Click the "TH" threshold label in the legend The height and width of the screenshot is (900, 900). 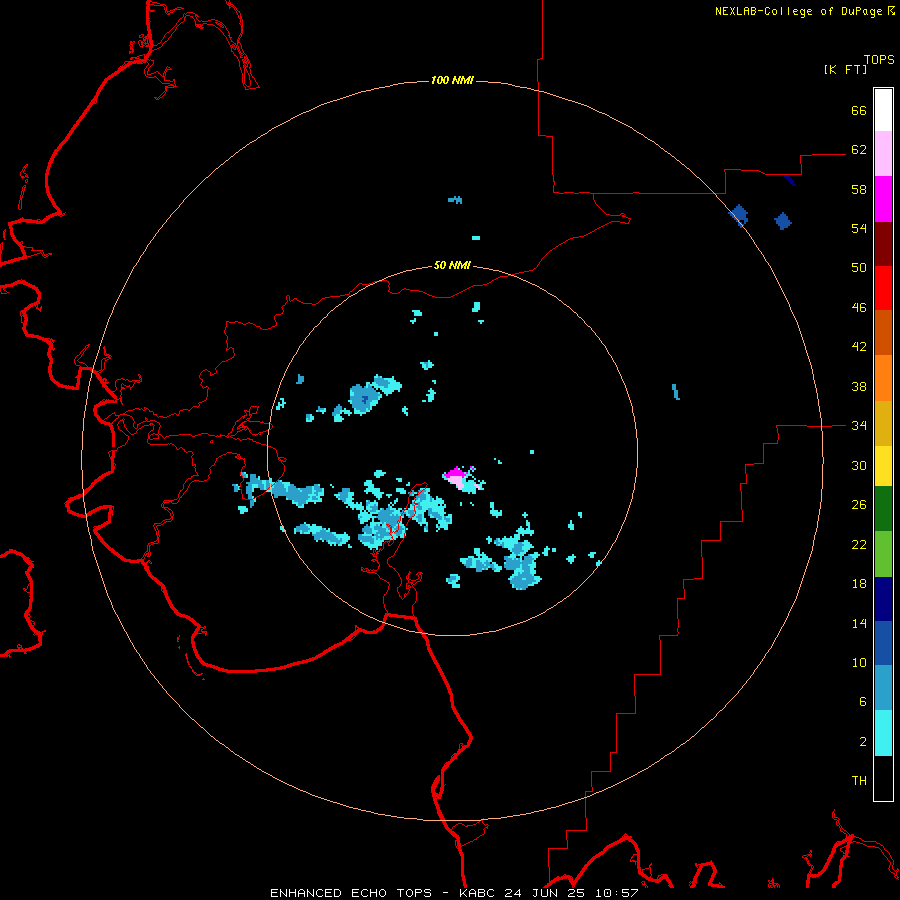pyautogui.click(x=859, y=780)
